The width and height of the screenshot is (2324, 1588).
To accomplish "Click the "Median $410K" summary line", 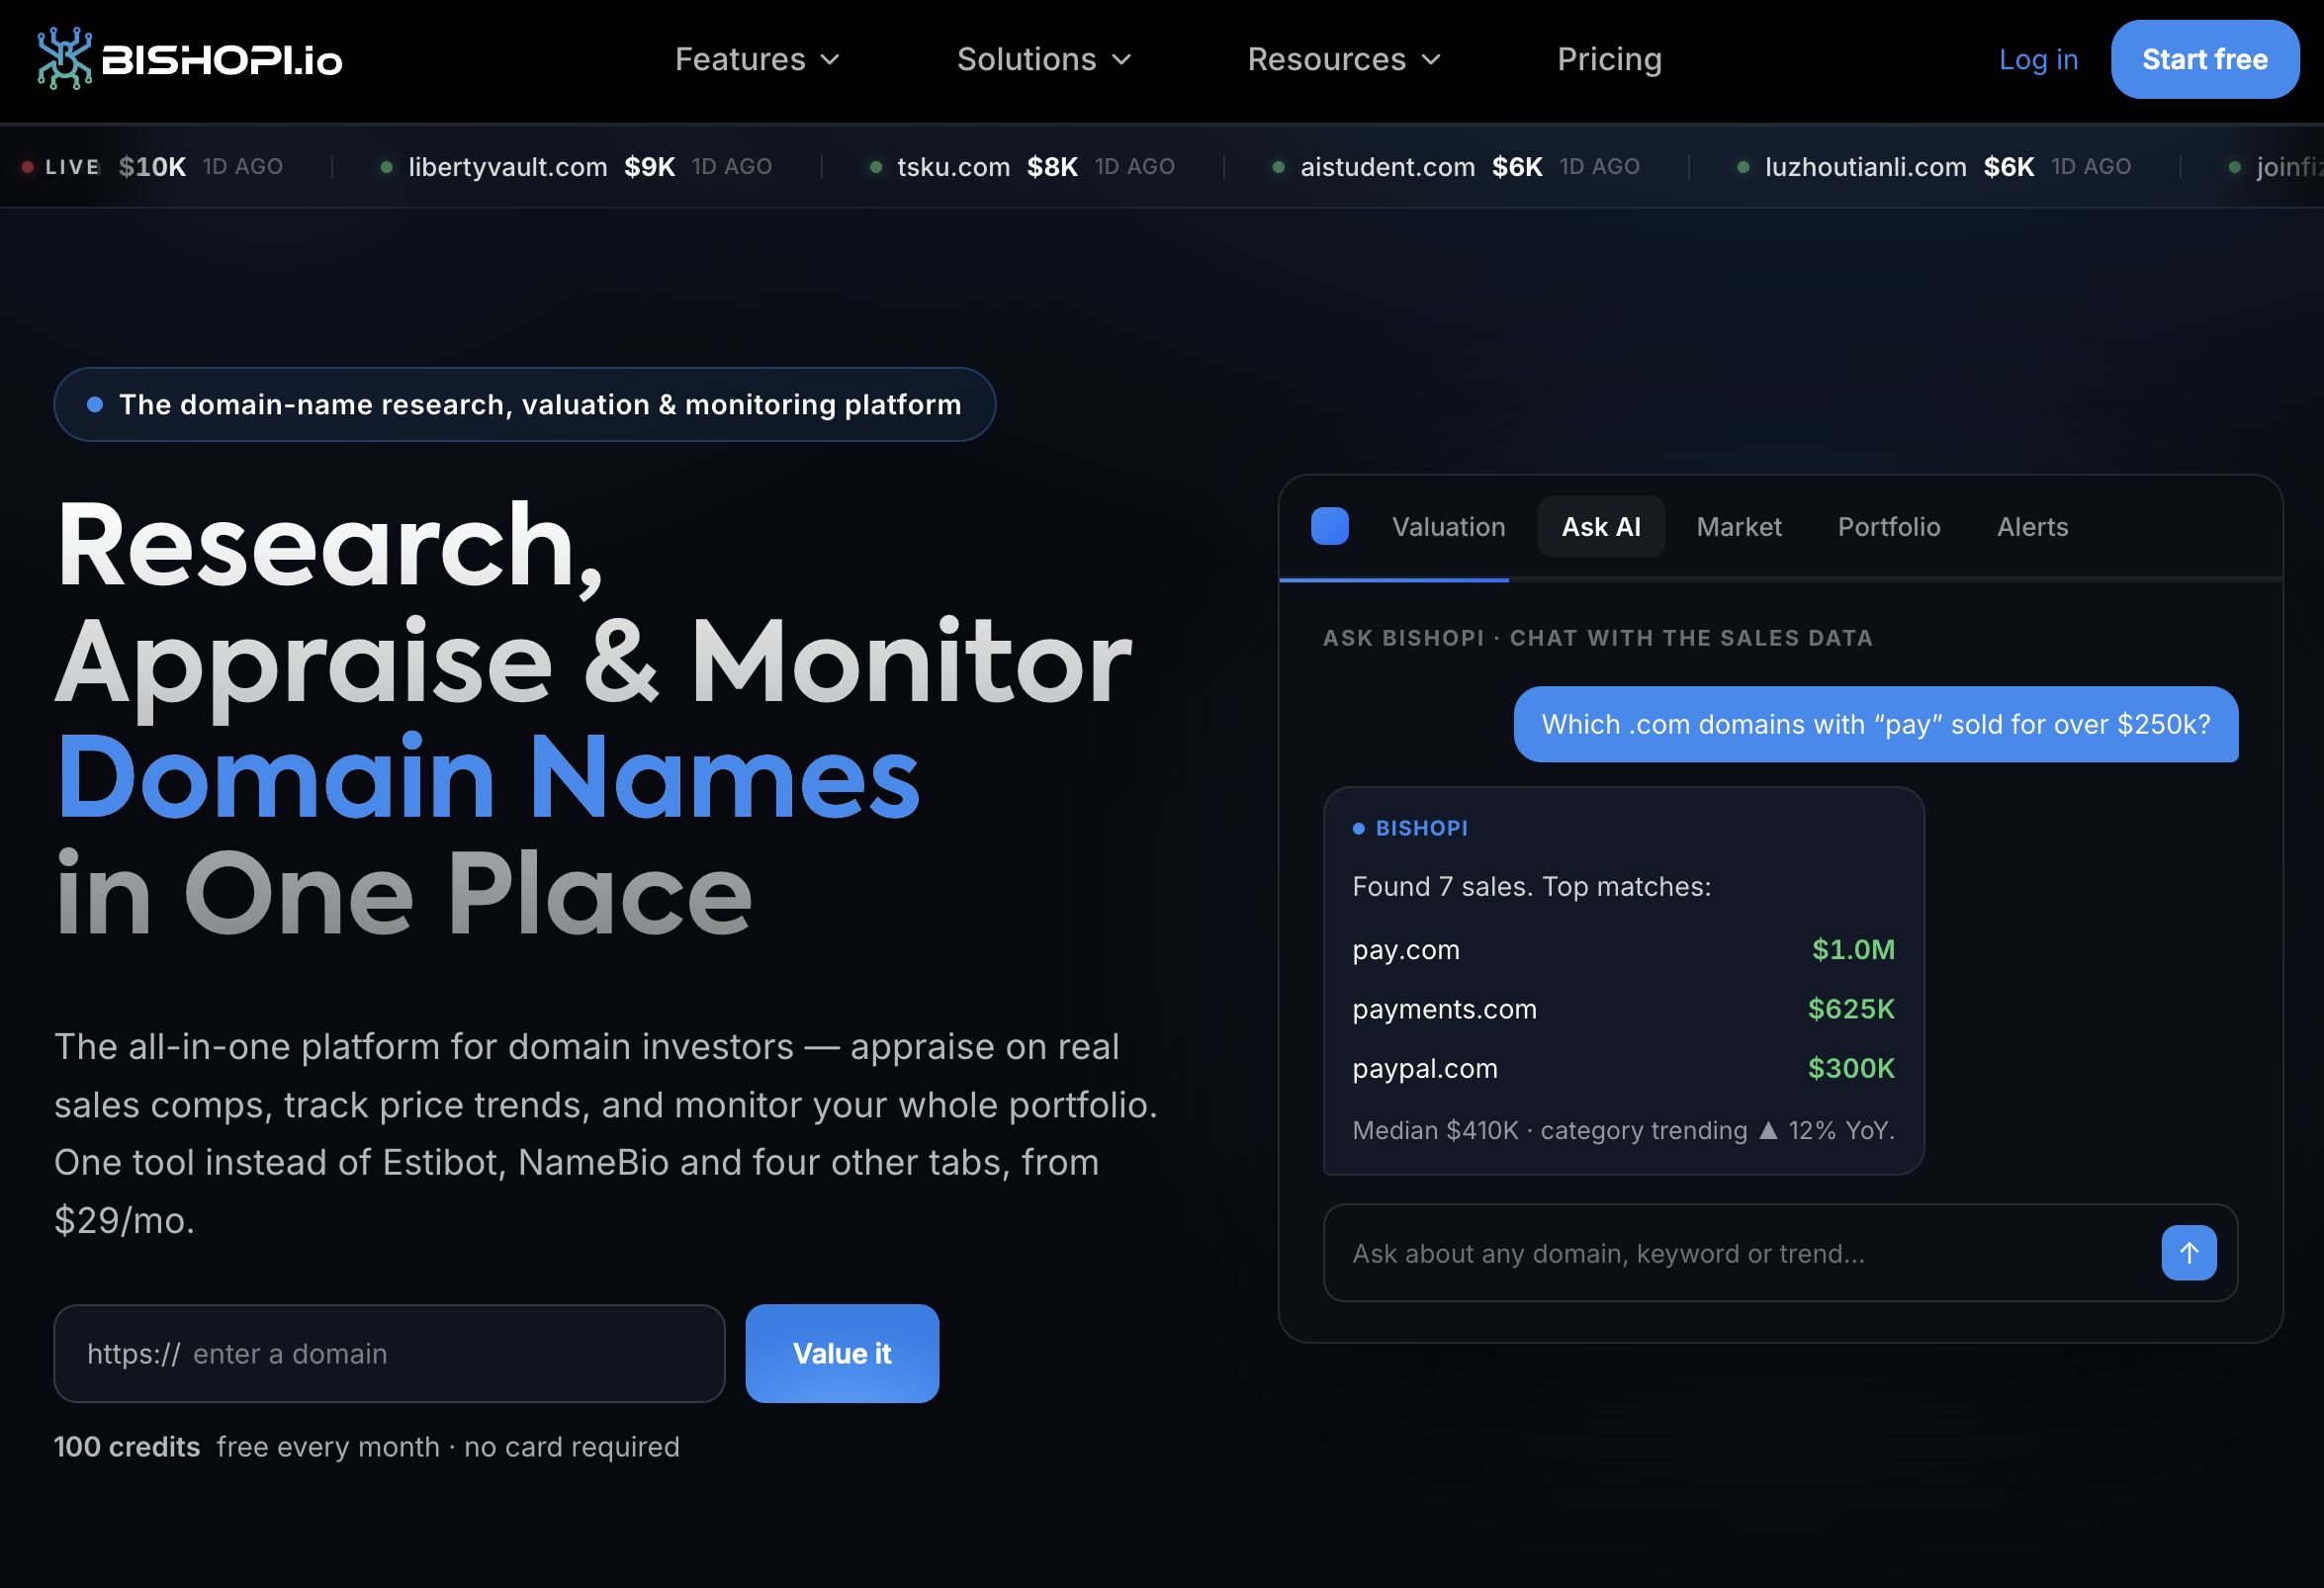I will [1623, 1129].
